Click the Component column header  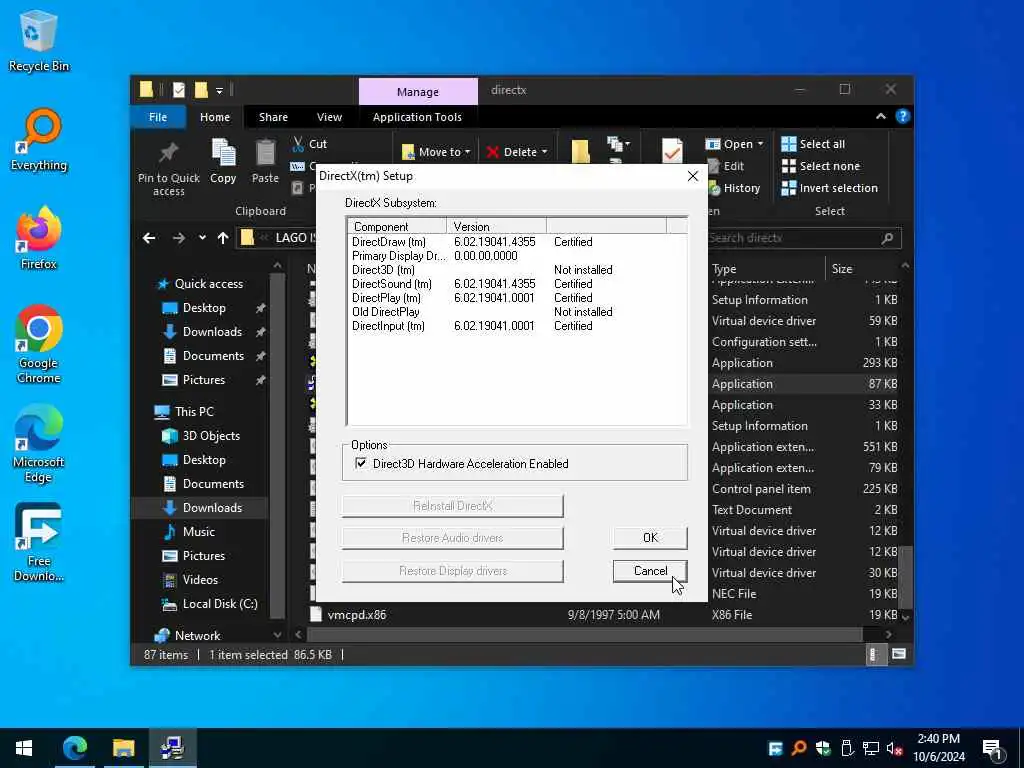pos(397,227)
